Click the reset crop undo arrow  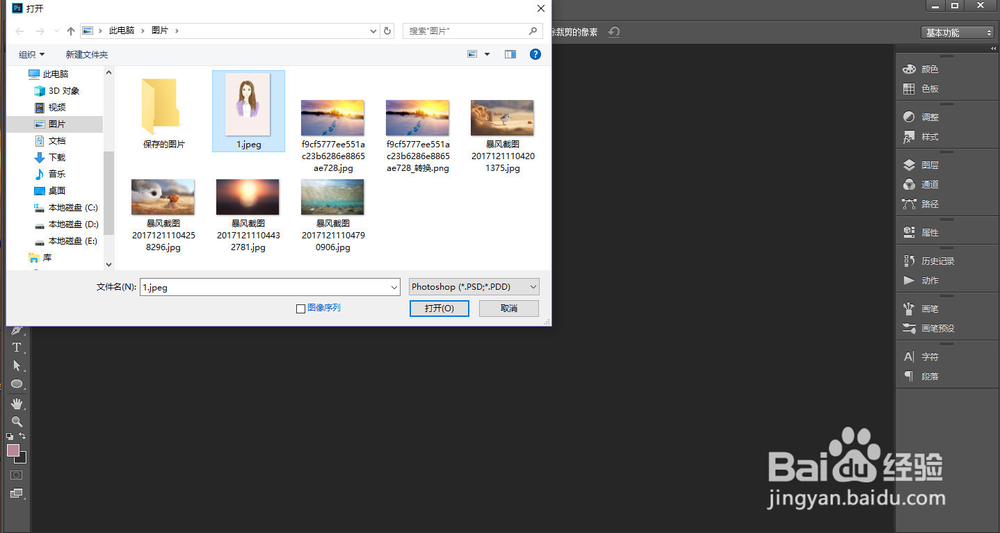click(x=614, y=32)
